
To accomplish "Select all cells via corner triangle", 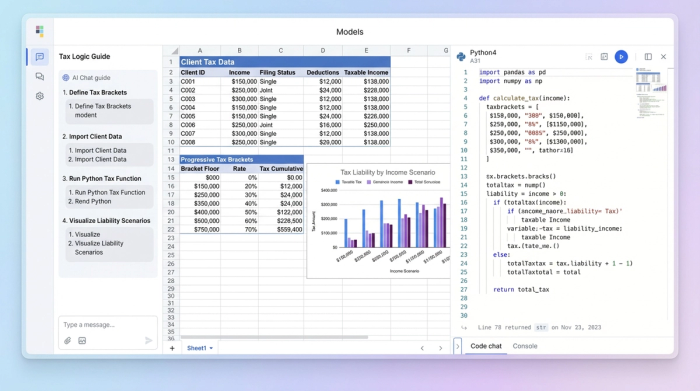I will coord(175,51).
